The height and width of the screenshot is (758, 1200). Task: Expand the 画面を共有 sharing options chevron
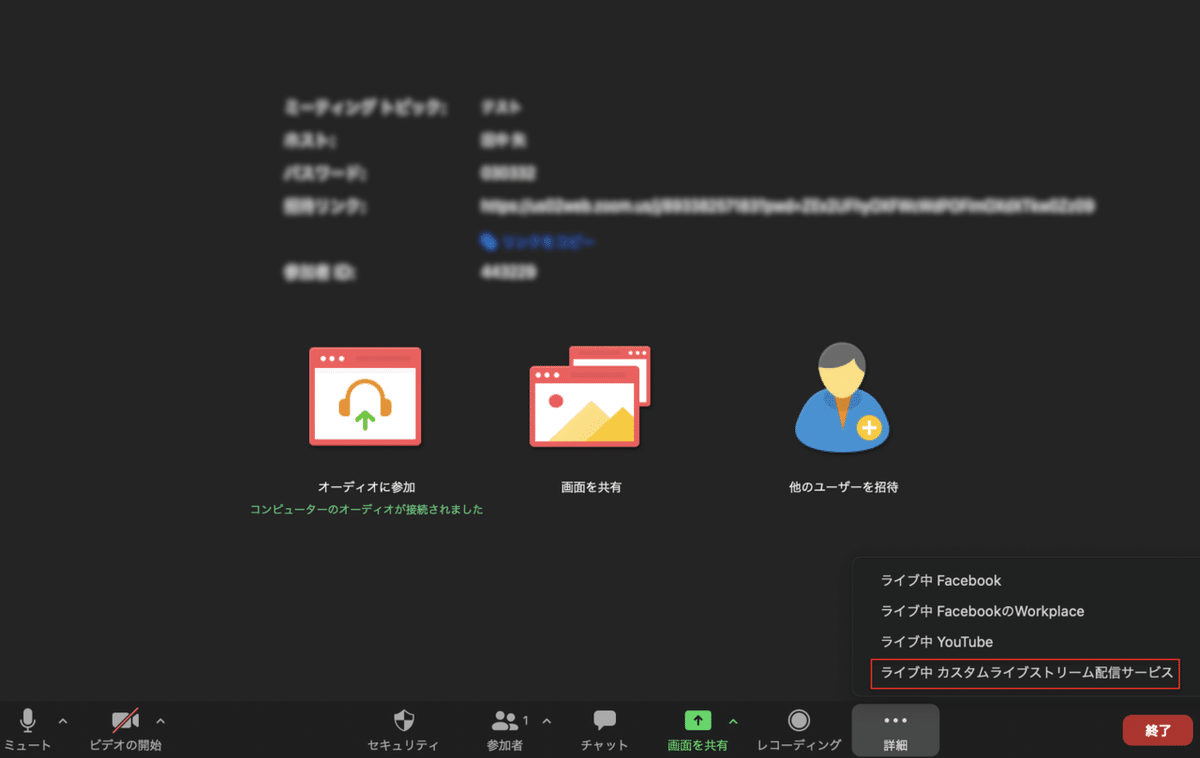click(735, 720)
